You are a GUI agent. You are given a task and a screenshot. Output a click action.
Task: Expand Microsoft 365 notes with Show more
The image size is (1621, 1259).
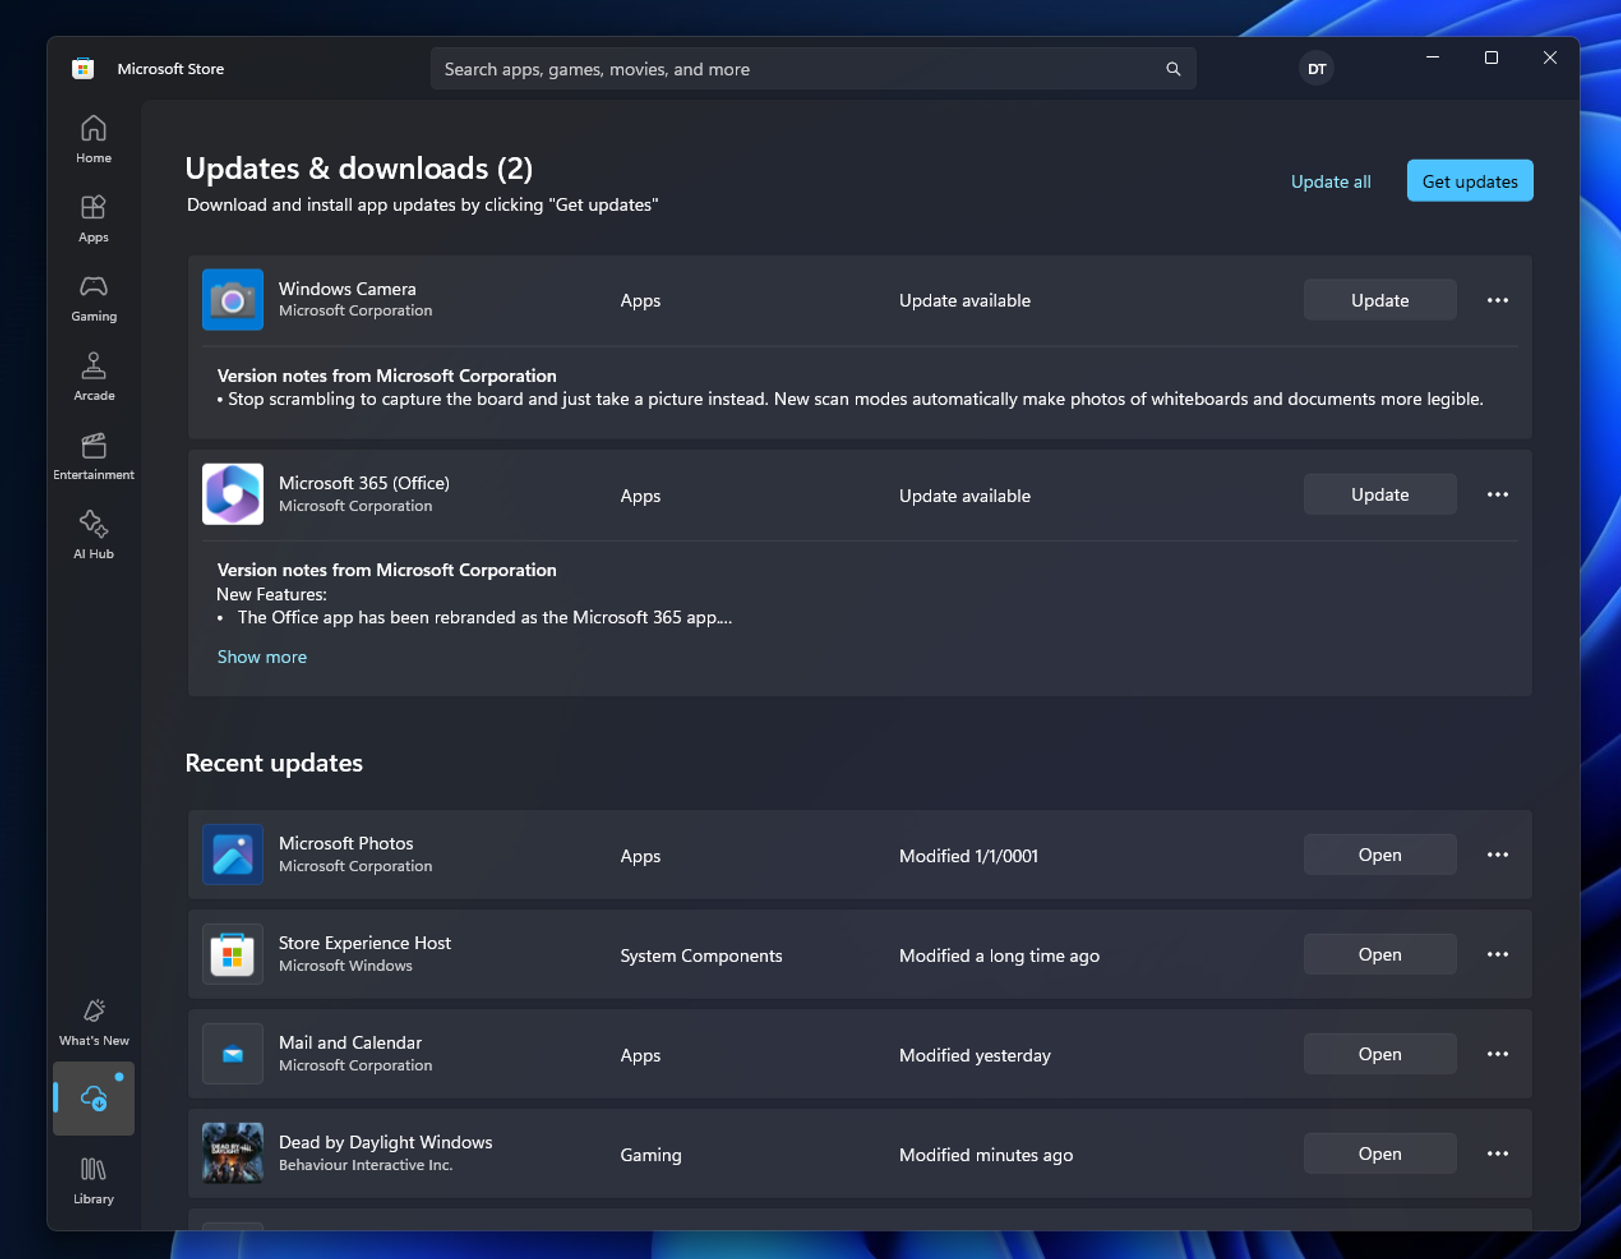pos(262,657)
